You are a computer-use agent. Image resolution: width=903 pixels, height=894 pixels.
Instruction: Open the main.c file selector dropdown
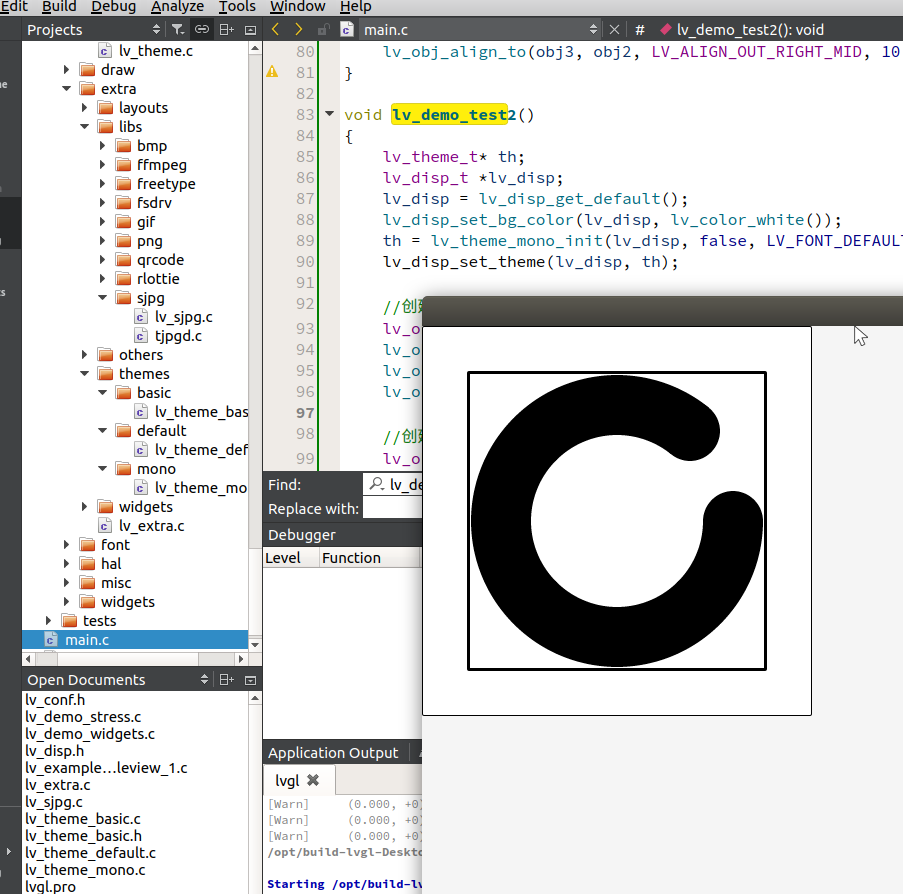pyautogui.click(x=593, y=30)
